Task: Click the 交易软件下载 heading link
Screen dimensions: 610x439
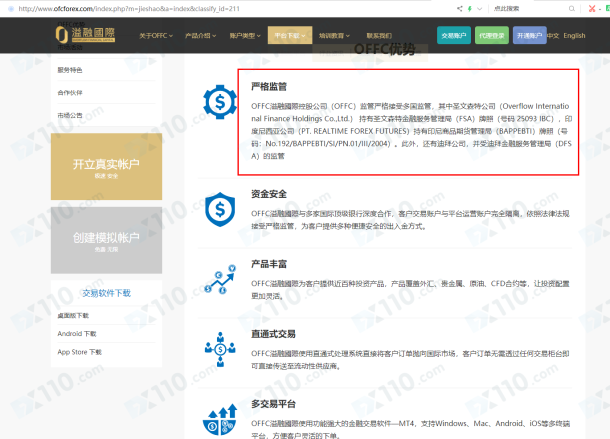Action: (107, 293)
